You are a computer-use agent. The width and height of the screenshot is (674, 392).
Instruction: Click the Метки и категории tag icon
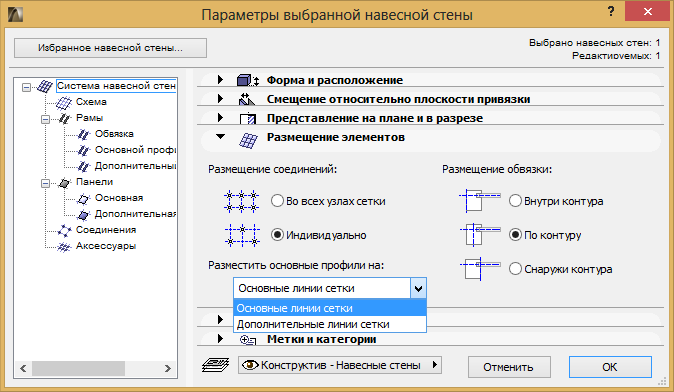coord(248,340)
